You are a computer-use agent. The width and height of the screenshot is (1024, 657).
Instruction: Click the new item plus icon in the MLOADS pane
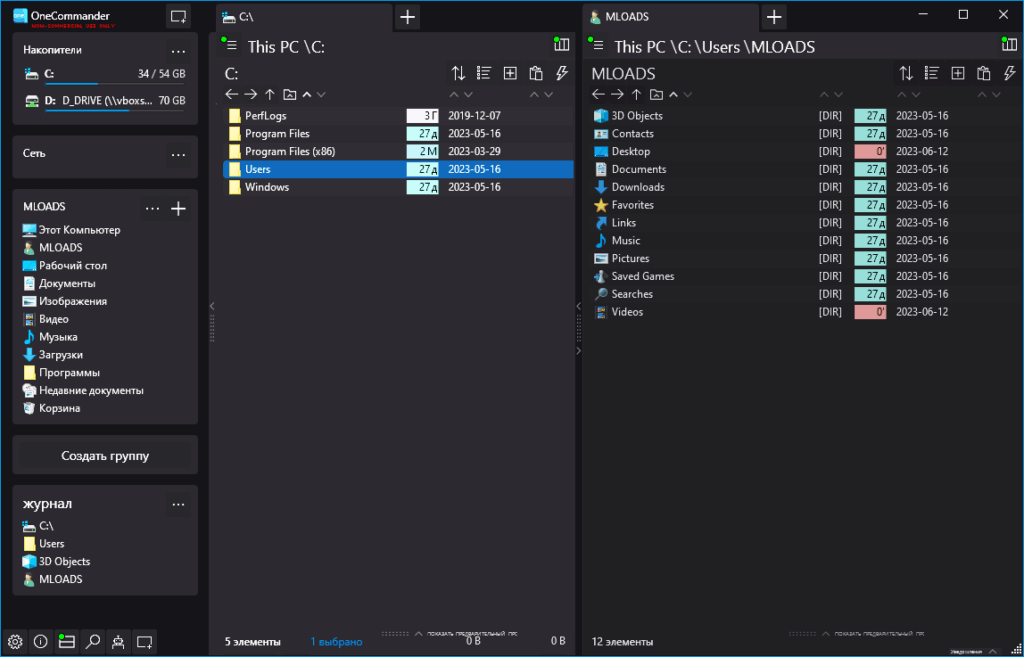[957, 73]
